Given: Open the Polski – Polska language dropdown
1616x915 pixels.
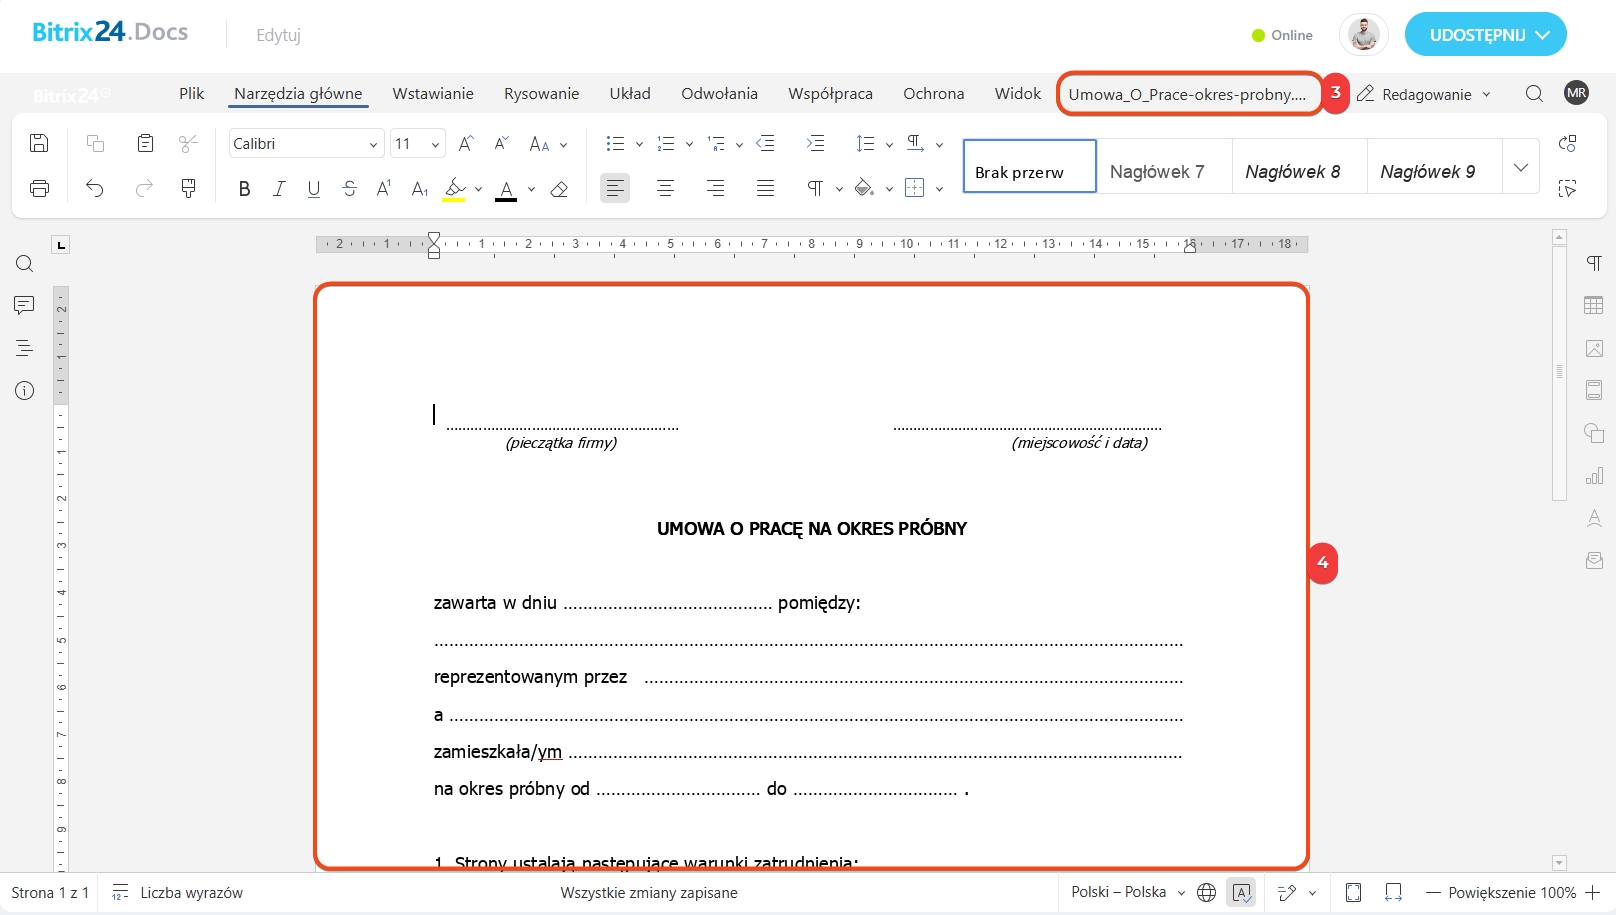Looking at the screenshot, I should [x=1127, y=892].
